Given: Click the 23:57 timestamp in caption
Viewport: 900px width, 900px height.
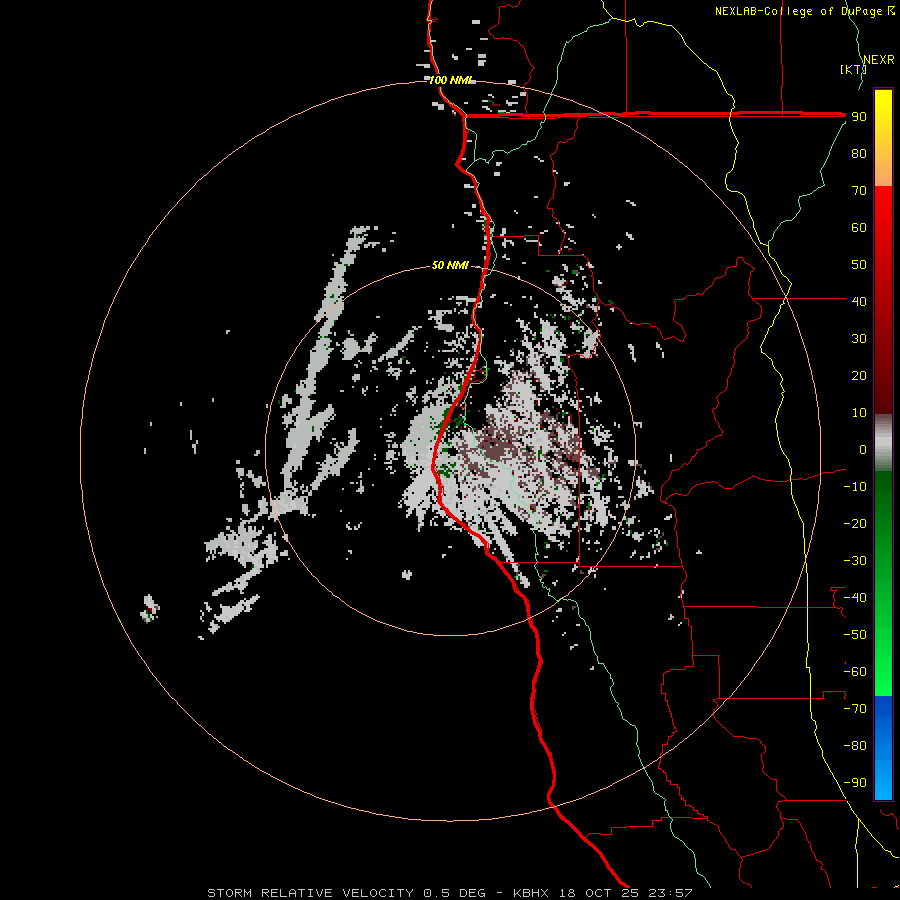Looking at the screenshot, I should point(670,893).
